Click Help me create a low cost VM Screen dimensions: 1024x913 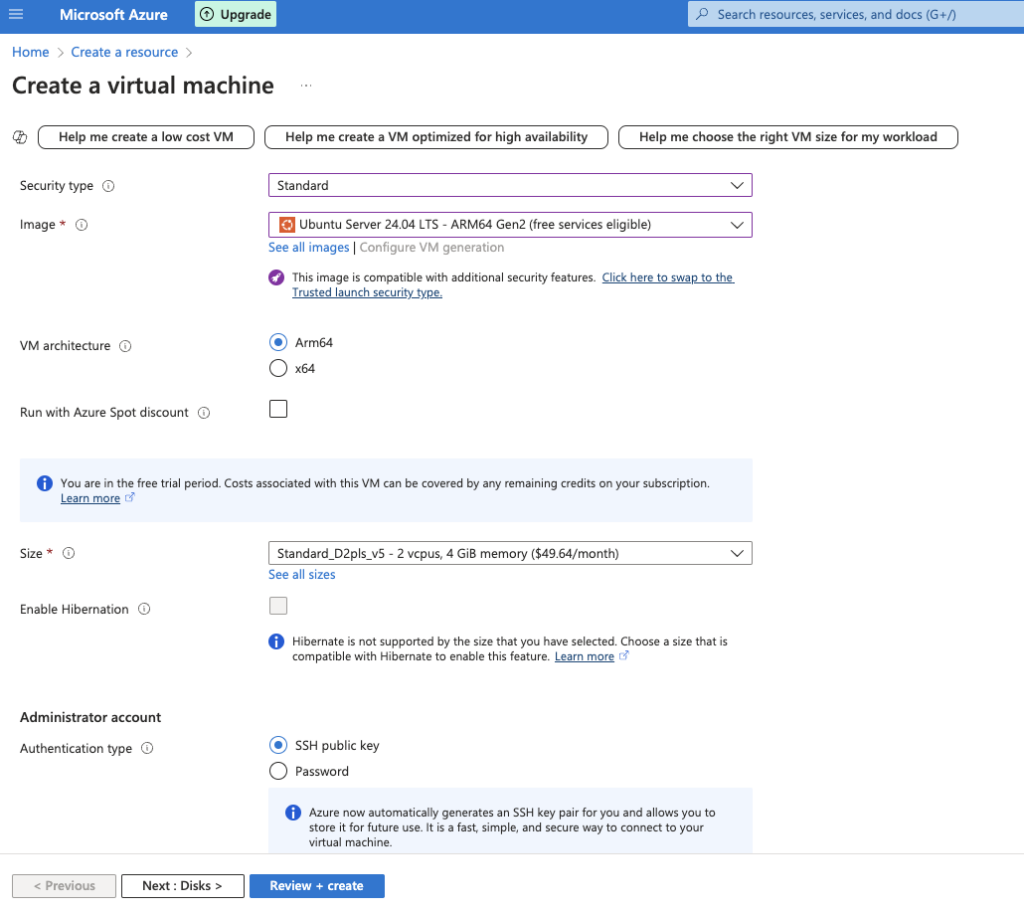[x=146, y=137]
